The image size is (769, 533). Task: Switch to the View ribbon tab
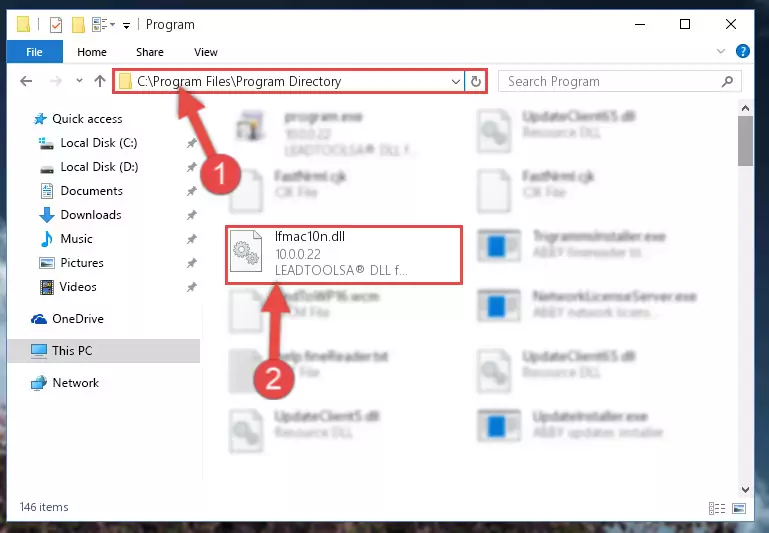205,52
